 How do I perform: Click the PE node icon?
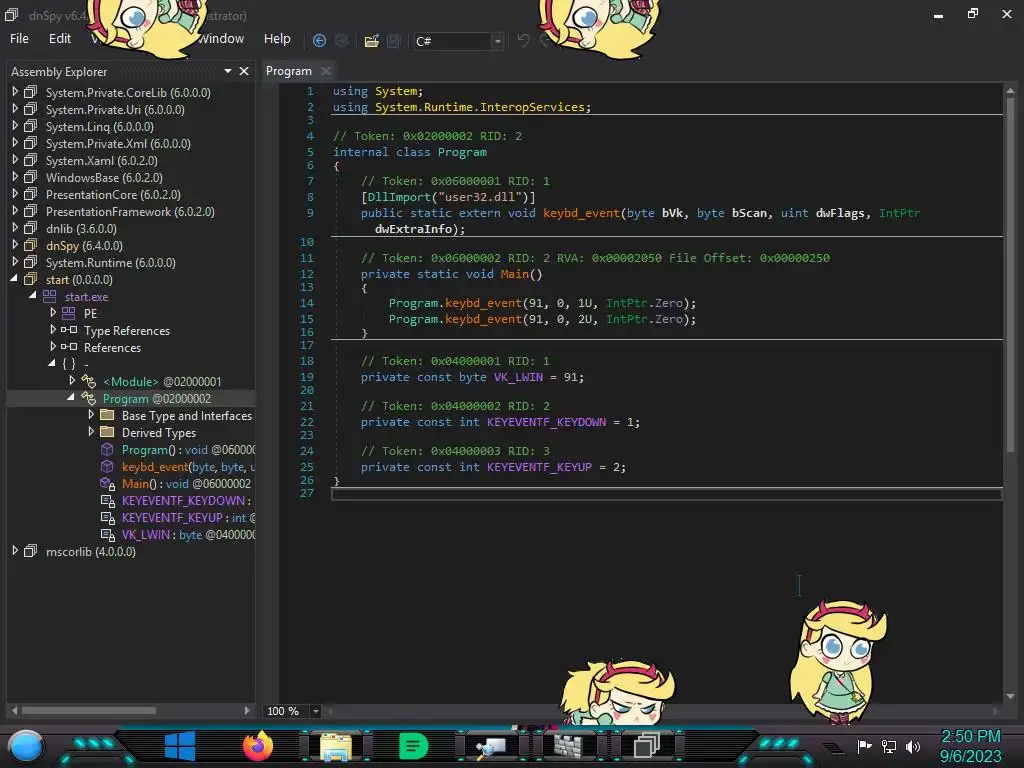68,313
